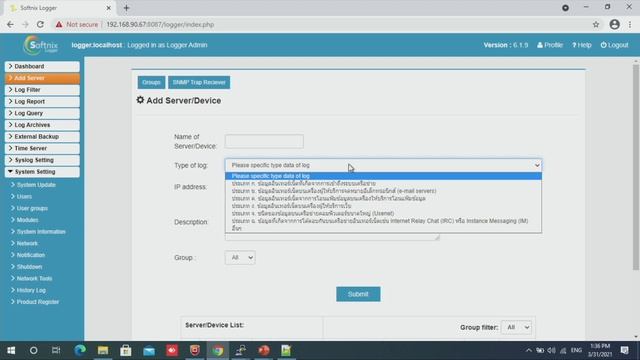Click the Groups button
Image resolution: width=640 pixels, height=360 pixels.
click(x=151, y=82)
